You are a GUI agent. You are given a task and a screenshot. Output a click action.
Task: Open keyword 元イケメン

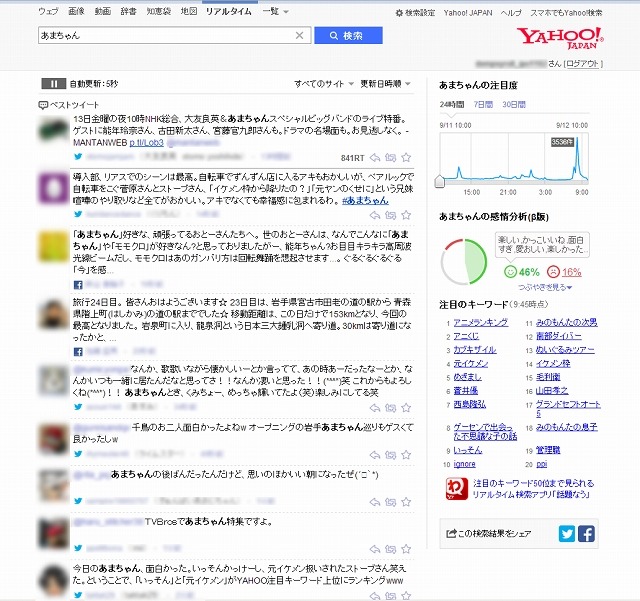pyautogui.click(x=471, y=363)
